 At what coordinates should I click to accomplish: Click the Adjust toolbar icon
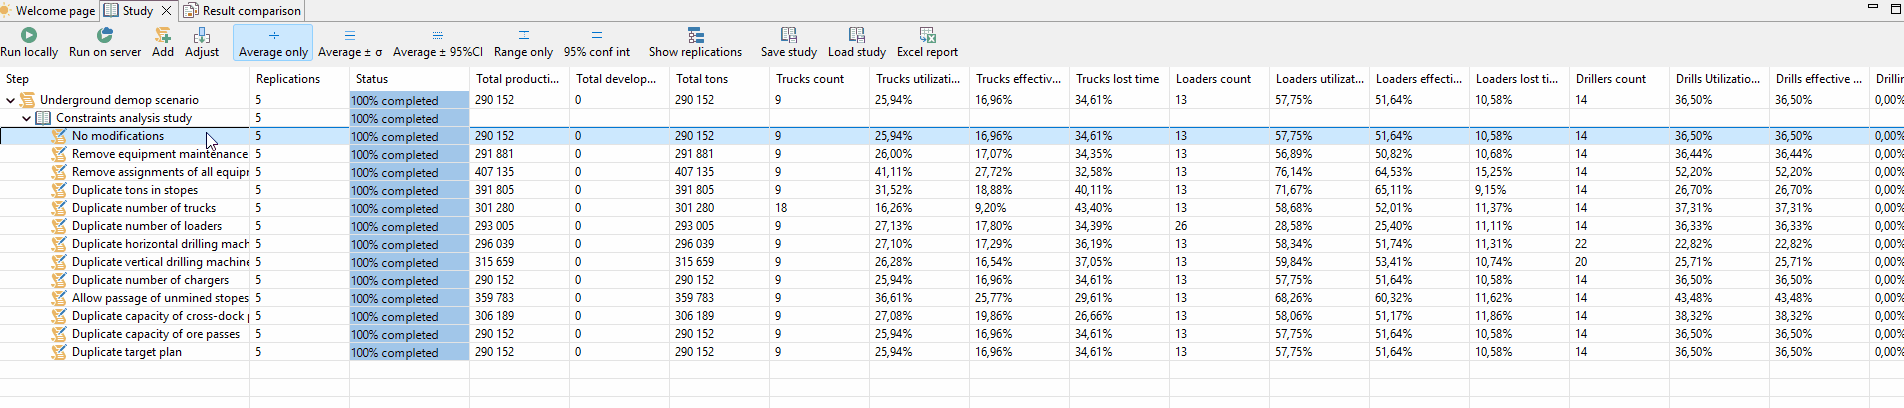tap(202, 35)
